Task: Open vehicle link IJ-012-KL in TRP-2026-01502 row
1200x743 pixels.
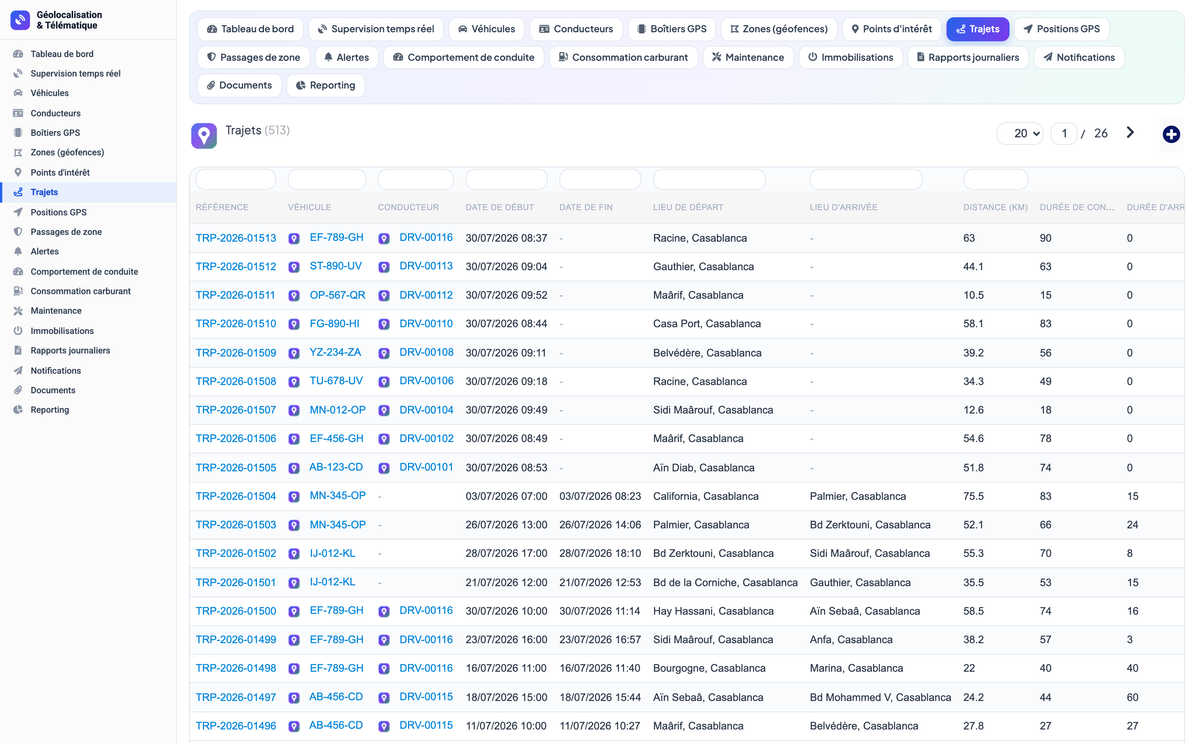Action: pyautogui.click(x=333, y=553)
